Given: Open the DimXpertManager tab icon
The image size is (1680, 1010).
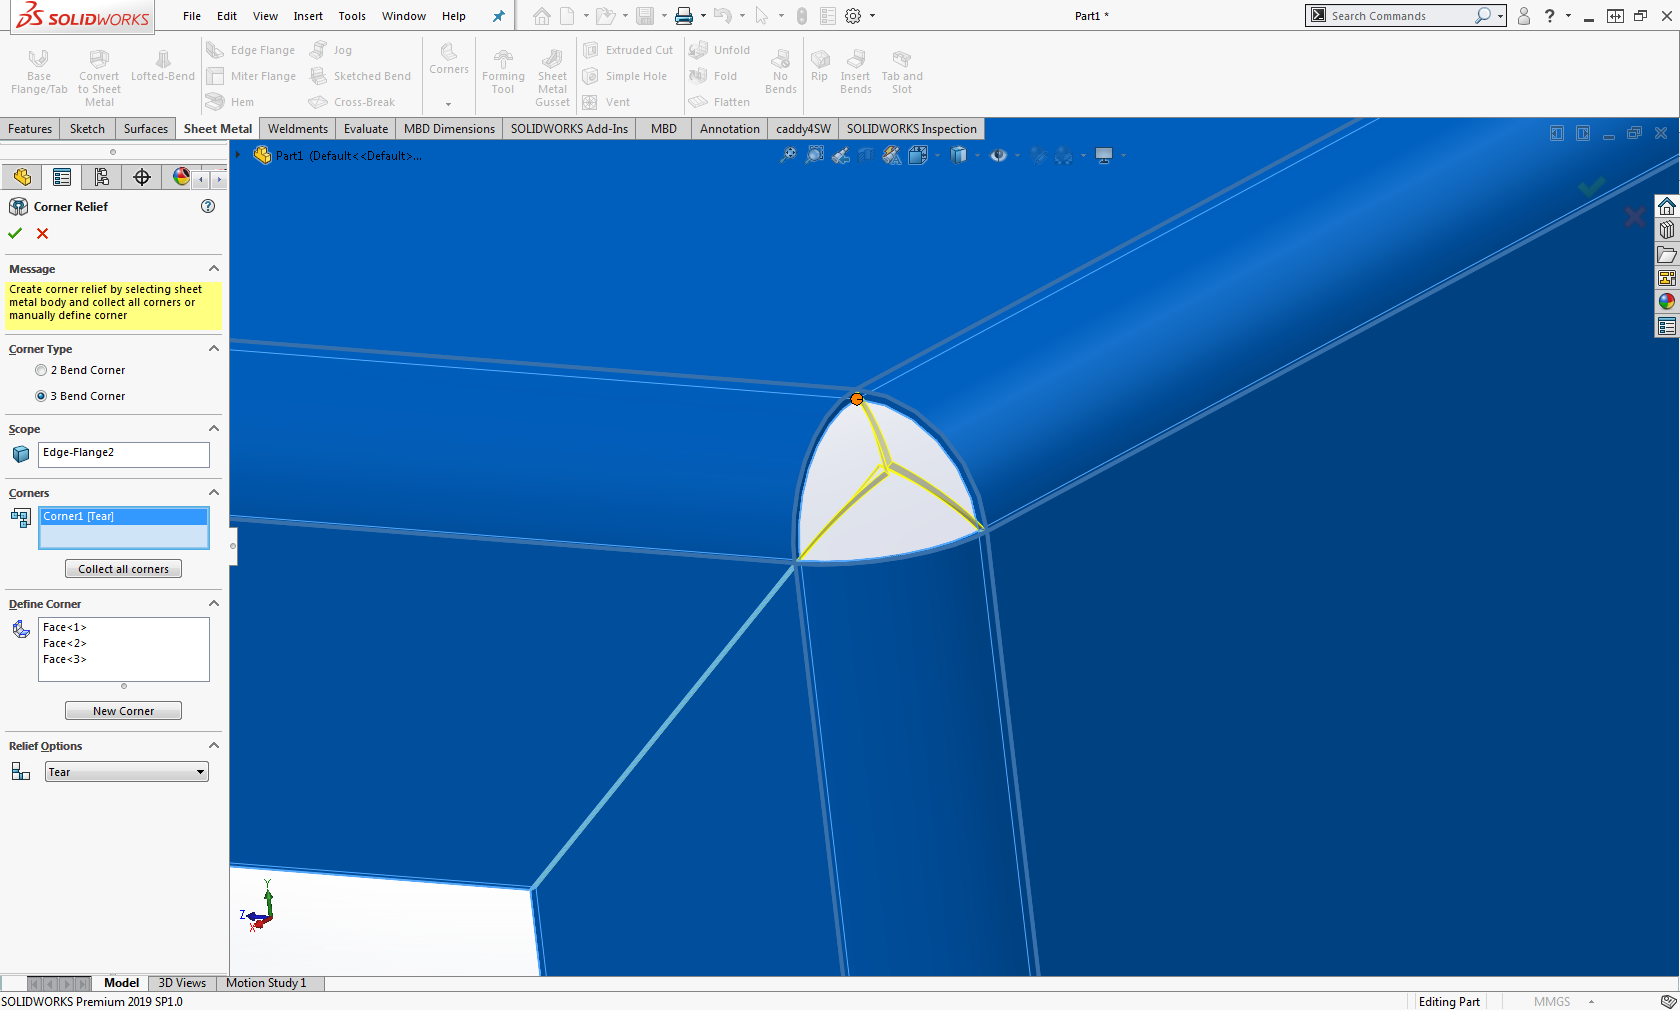Looking at the screenshot, I should click(x=142, y=177).
